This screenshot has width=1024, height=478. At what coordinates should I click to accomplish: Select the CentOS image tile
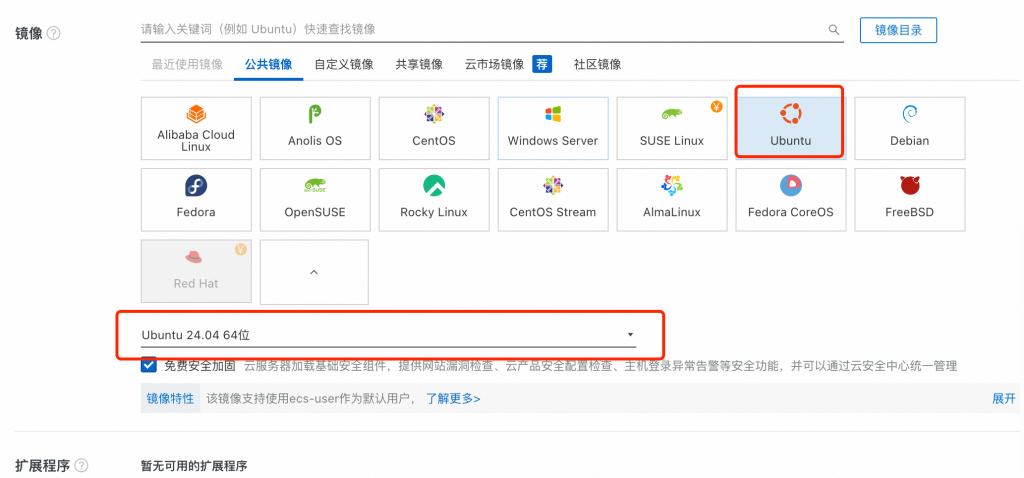pos(433,128)
